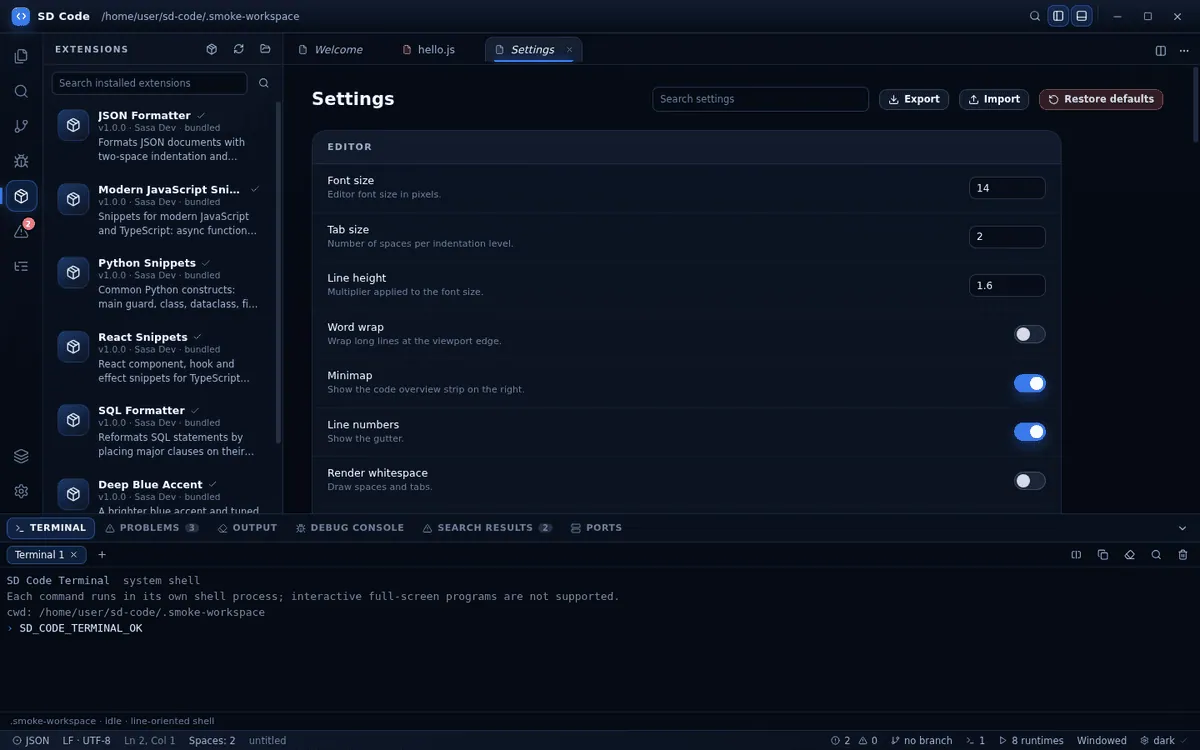Click the LF · UTF-8 encoding status item
Screen dimensions: 1200x750
pos(87,741)
